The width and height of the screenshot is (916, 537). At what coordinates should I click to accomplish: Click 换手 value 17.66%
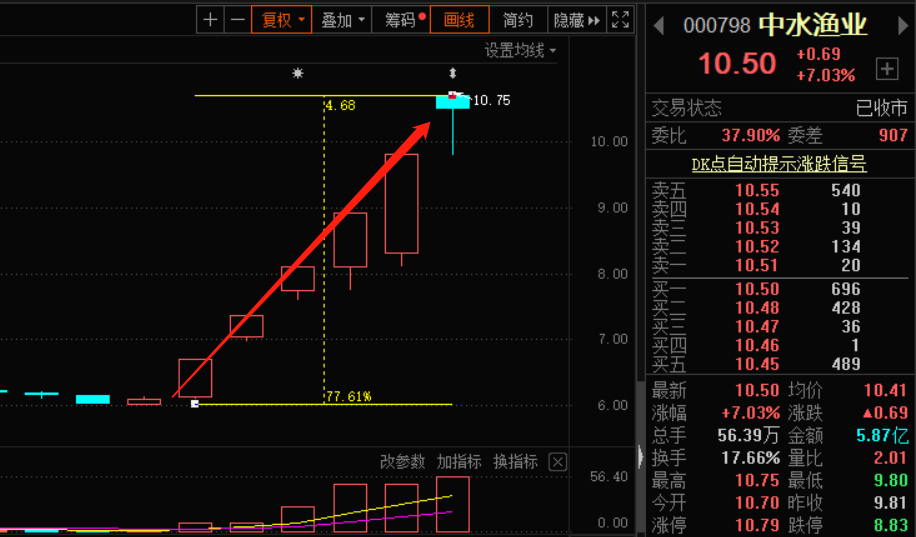tap(751, 458)
